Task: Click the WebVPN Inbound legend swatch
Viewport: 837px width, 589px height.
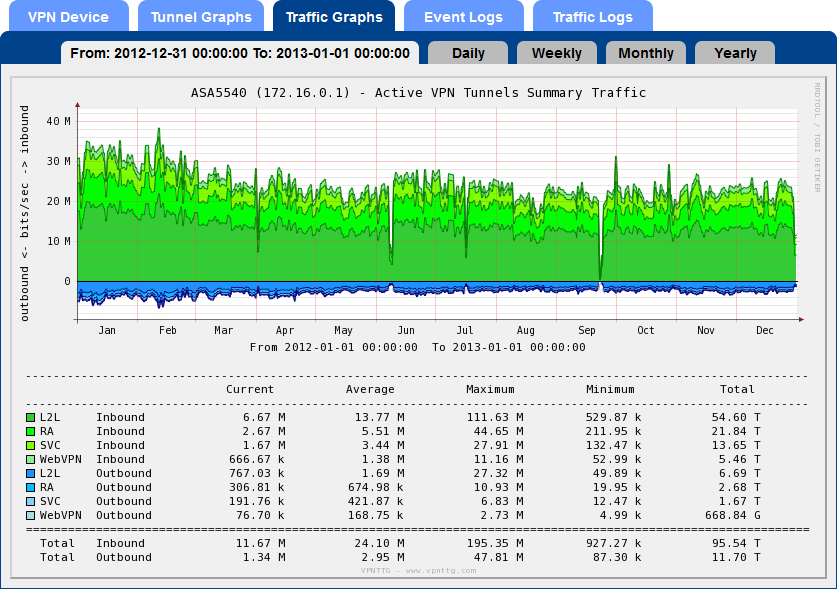Action: pos(31,459)
